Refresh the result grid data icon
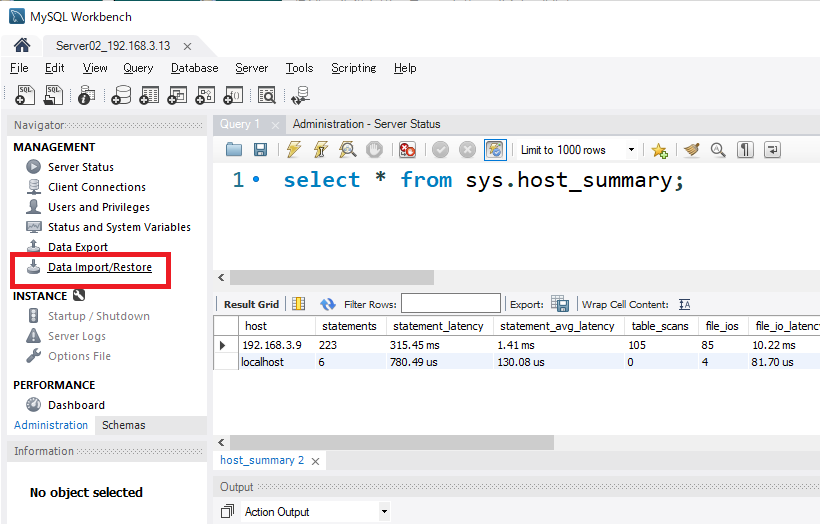This screenshot has width=820, height=524. click(328, 304)
